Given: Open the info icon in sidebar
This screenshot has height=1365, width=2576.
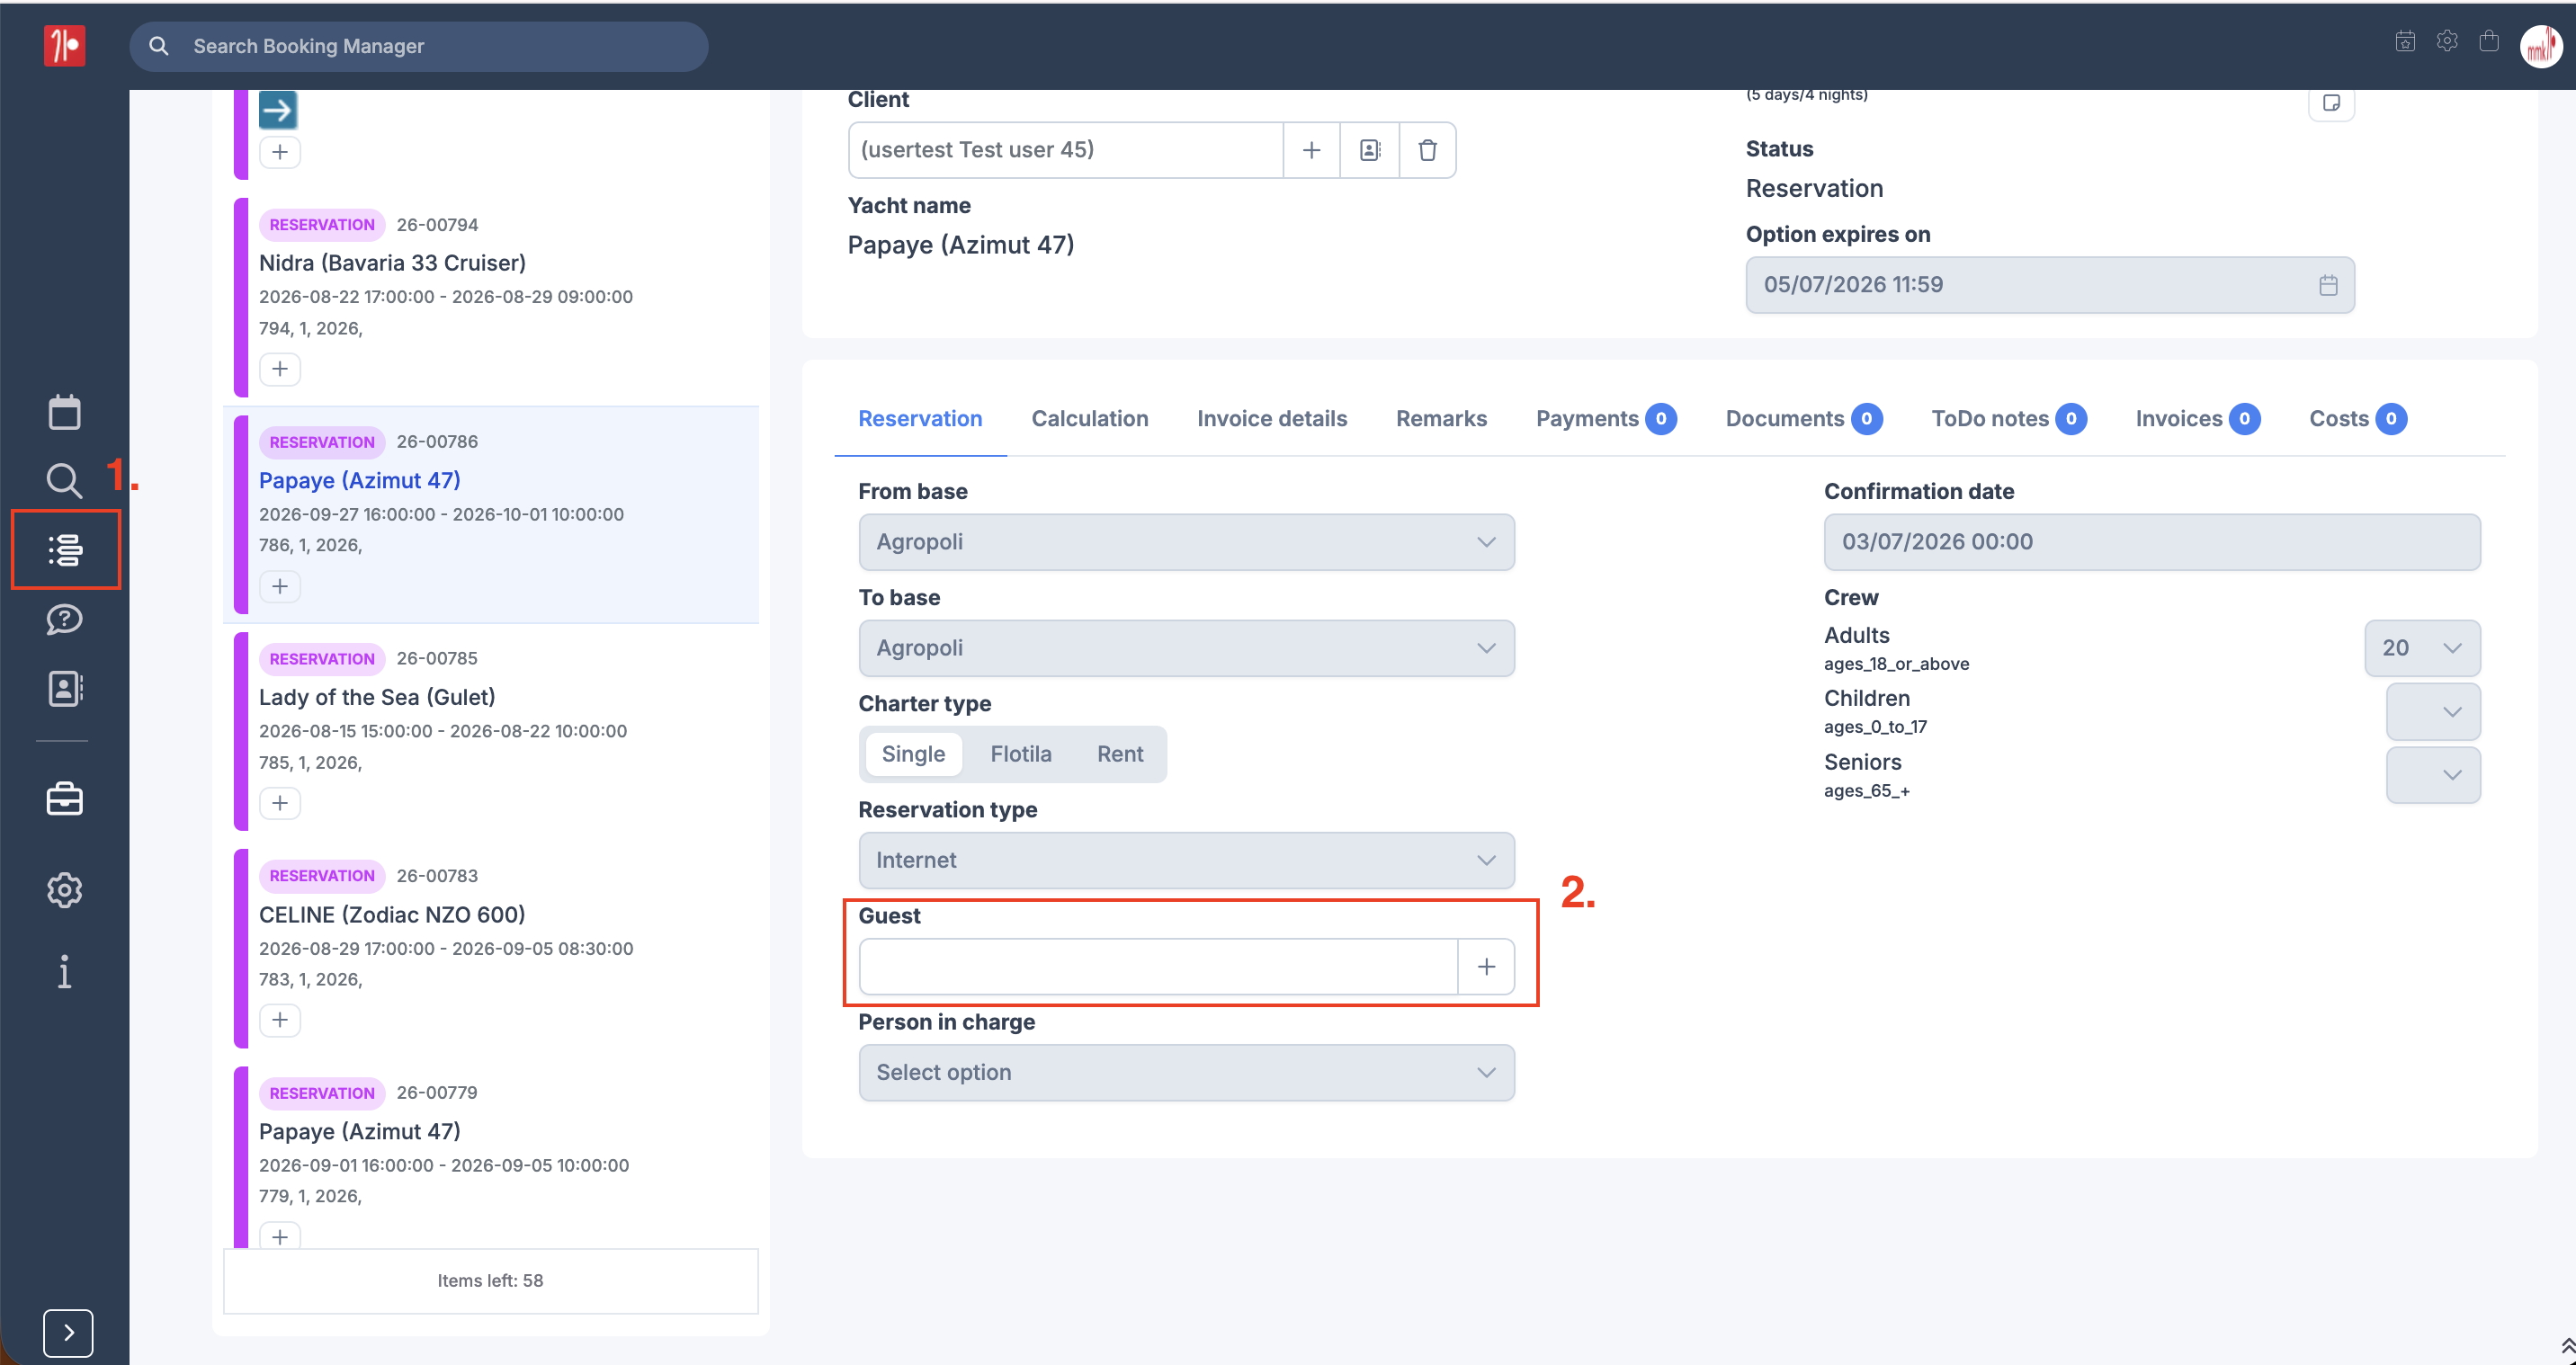Looking at the screenshot, I should pyautogui.click(x=64, y=971).
